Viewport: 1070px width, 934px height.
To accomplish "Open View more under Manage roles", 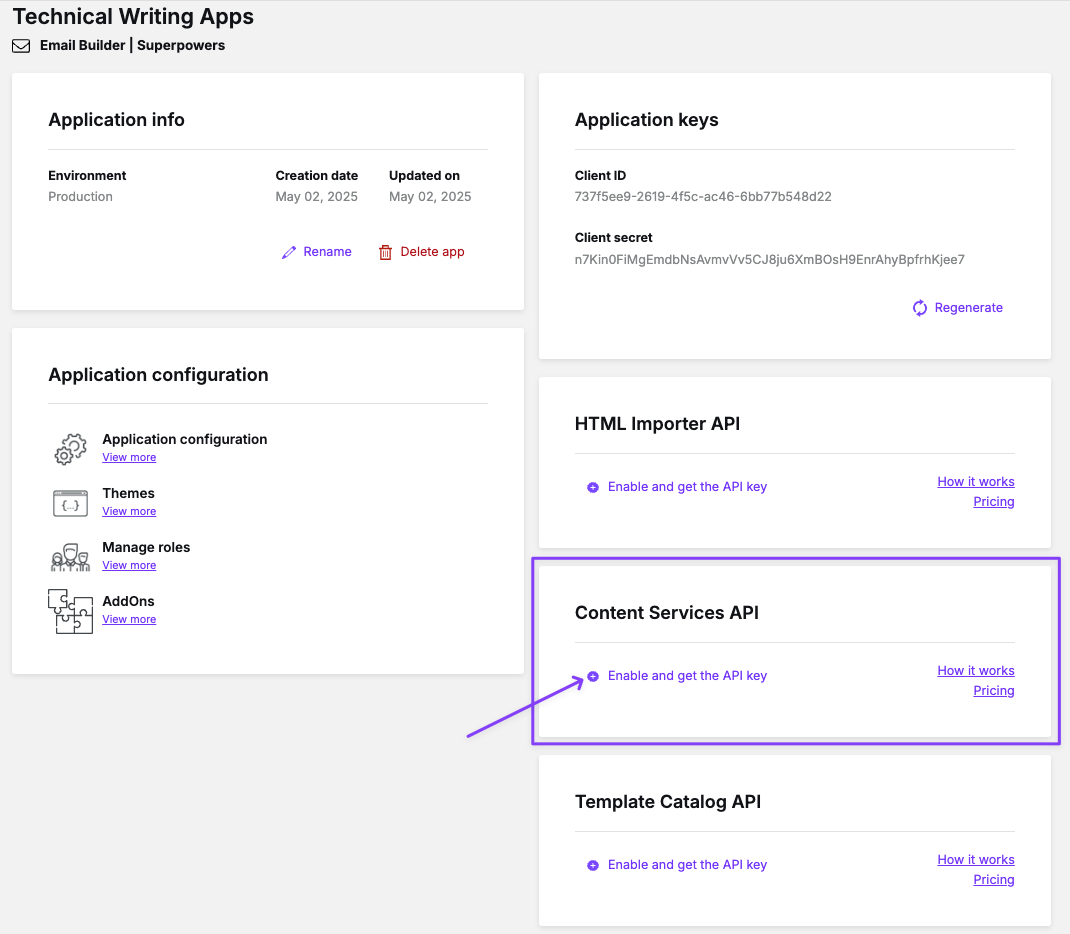I will tap(129, 566).
